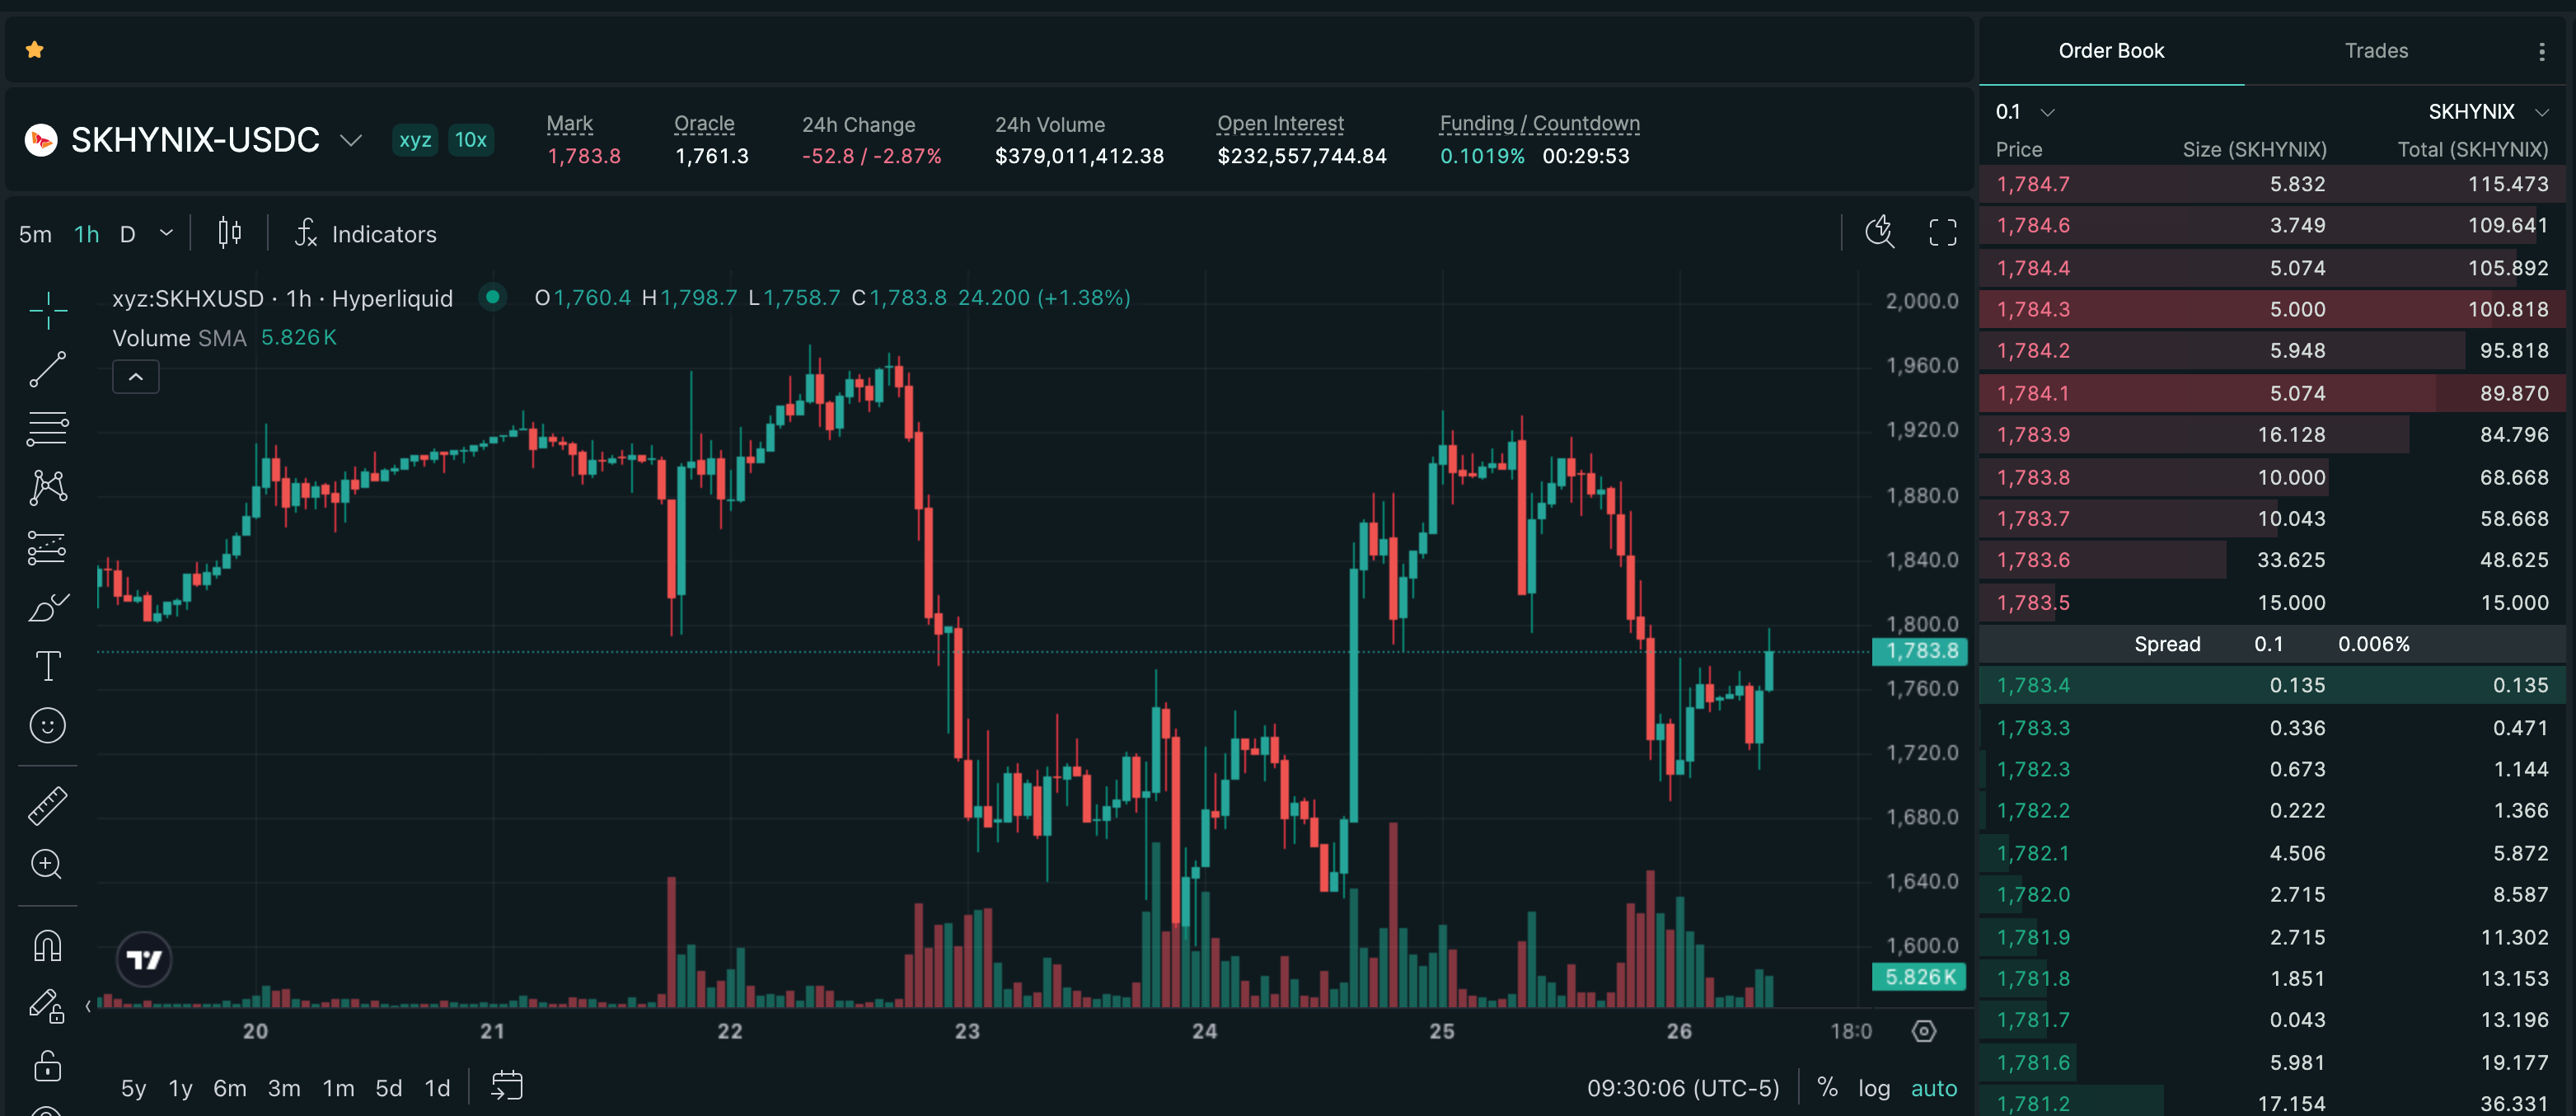The image size is (2576, 1116).
Task: Switch to the Trades tab
Action: [x=2375, y=51]
